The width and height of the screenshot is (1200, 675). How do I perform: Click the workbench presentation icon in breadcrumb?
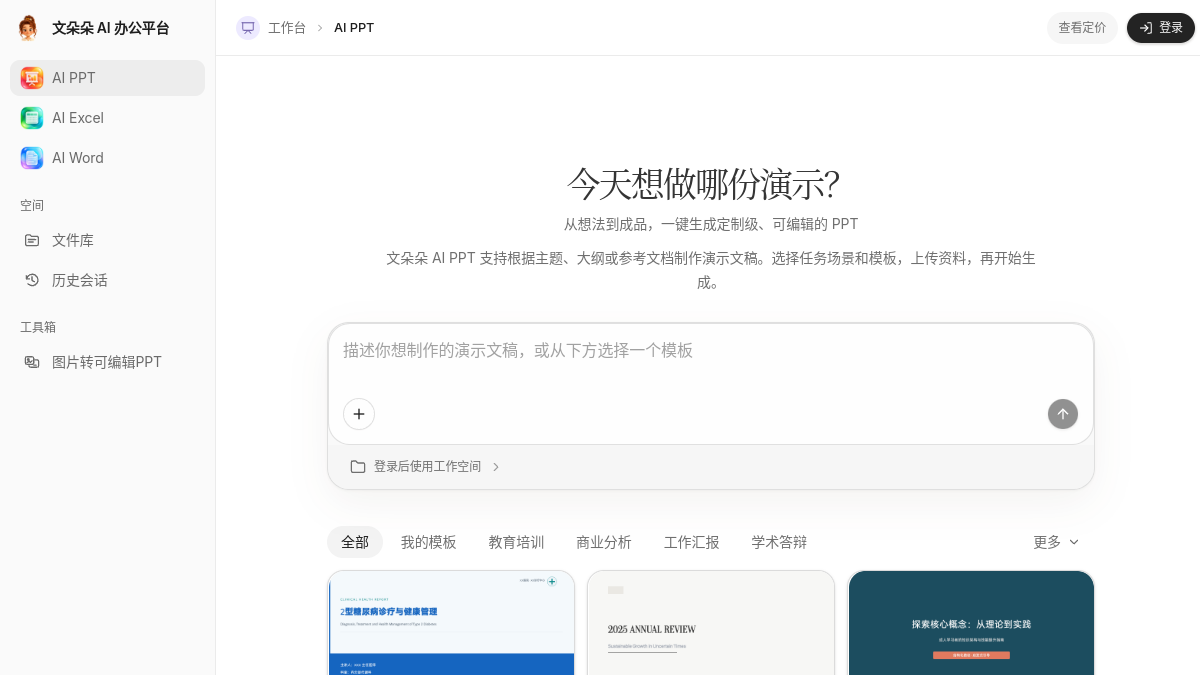point(248,28)
